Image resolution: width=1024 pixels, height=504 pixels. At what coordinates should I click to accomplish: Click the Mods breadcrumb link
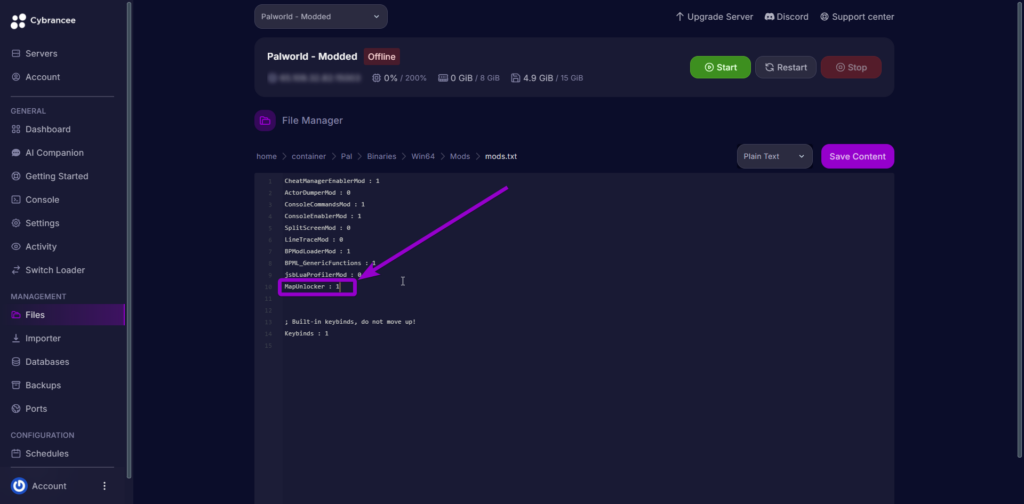pyautogui.click(x=459, y=156)
